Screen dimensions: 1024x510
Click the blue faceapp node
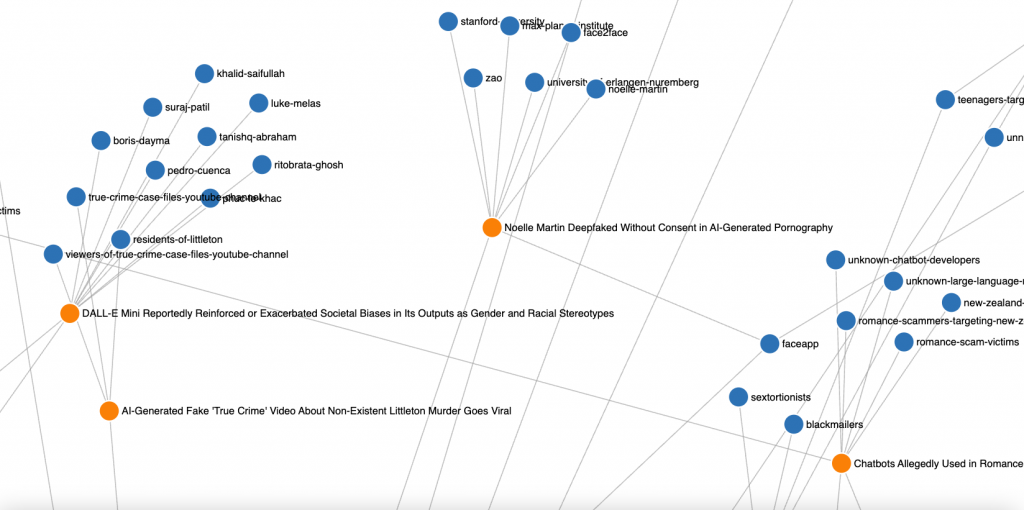(769, 344)
